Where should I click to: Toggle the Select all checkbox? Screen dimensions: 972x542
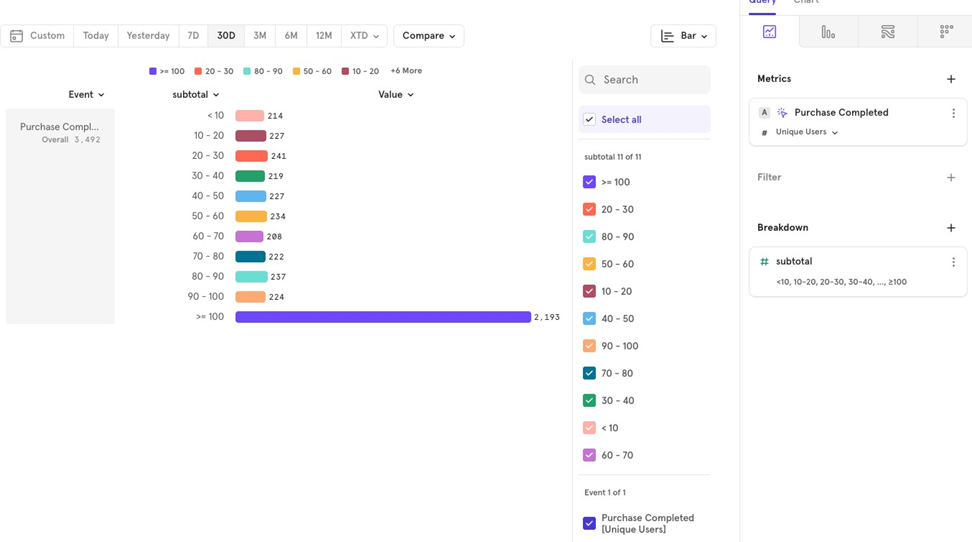[x=590, y=120]
